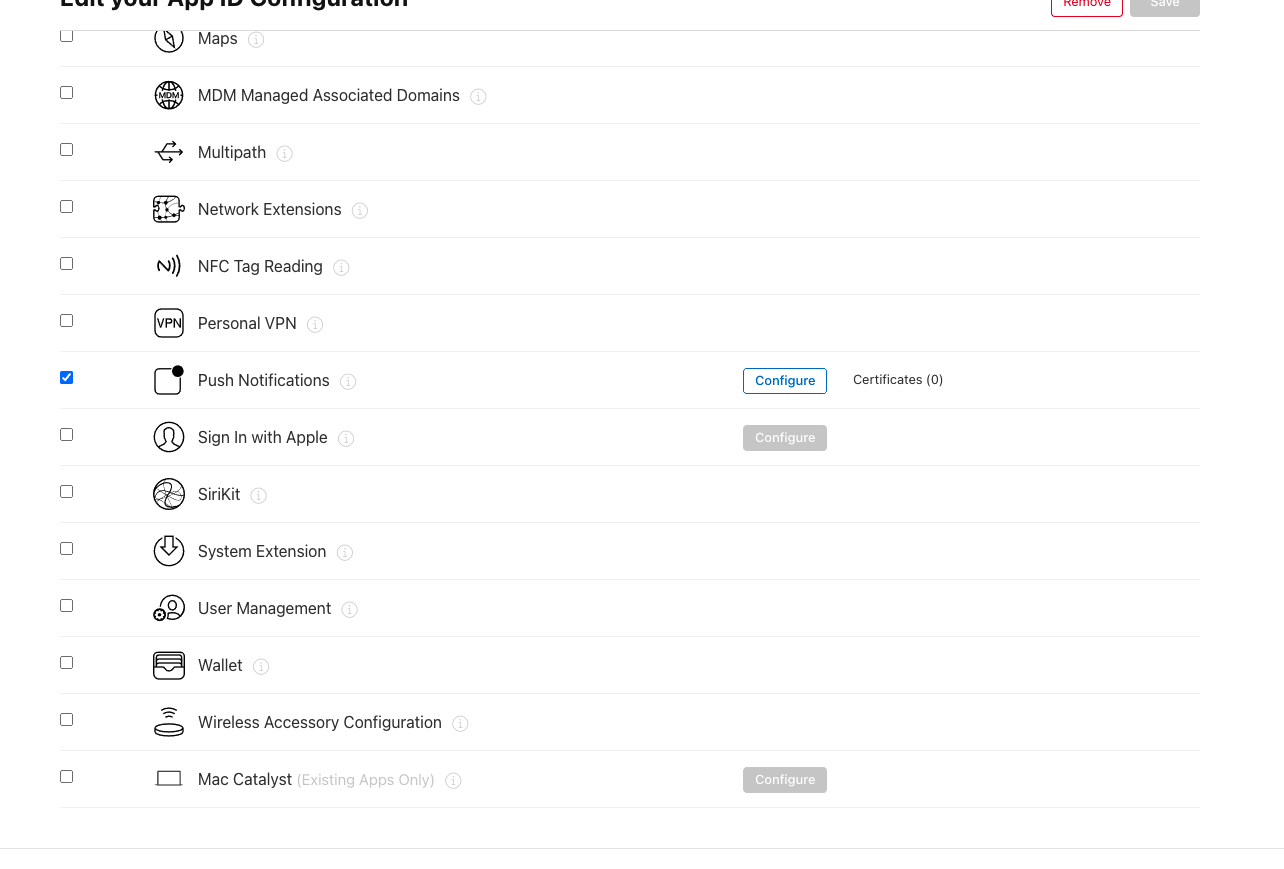Open info icon next to Sign In with Apple
Image resolution: width=1284 pixels, height=869 pixels.
click(346, 438)
